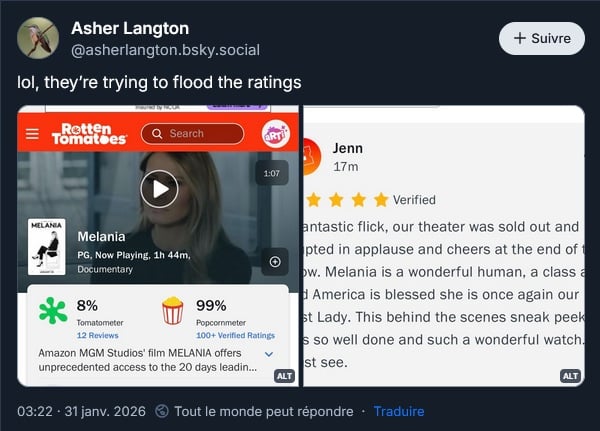Image resolution: width=600 pixels, height=431 pixels.
Task: Open the Rotten Tomatoes hamburger menu
Action: [x=32, y=134]
